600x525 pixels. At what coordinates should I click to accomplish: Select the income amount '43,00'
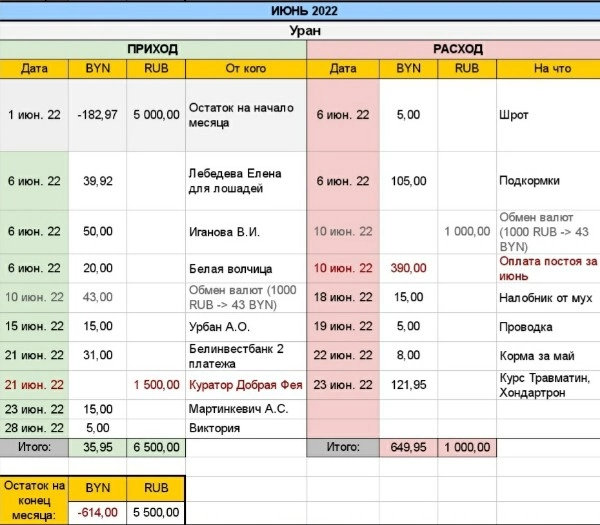click(98, 297)
